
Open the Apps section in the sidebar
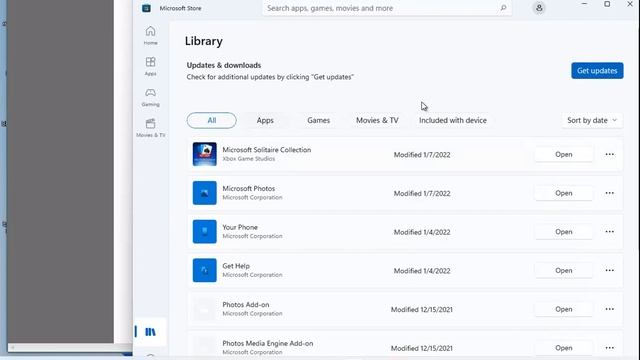coord(150,66)
